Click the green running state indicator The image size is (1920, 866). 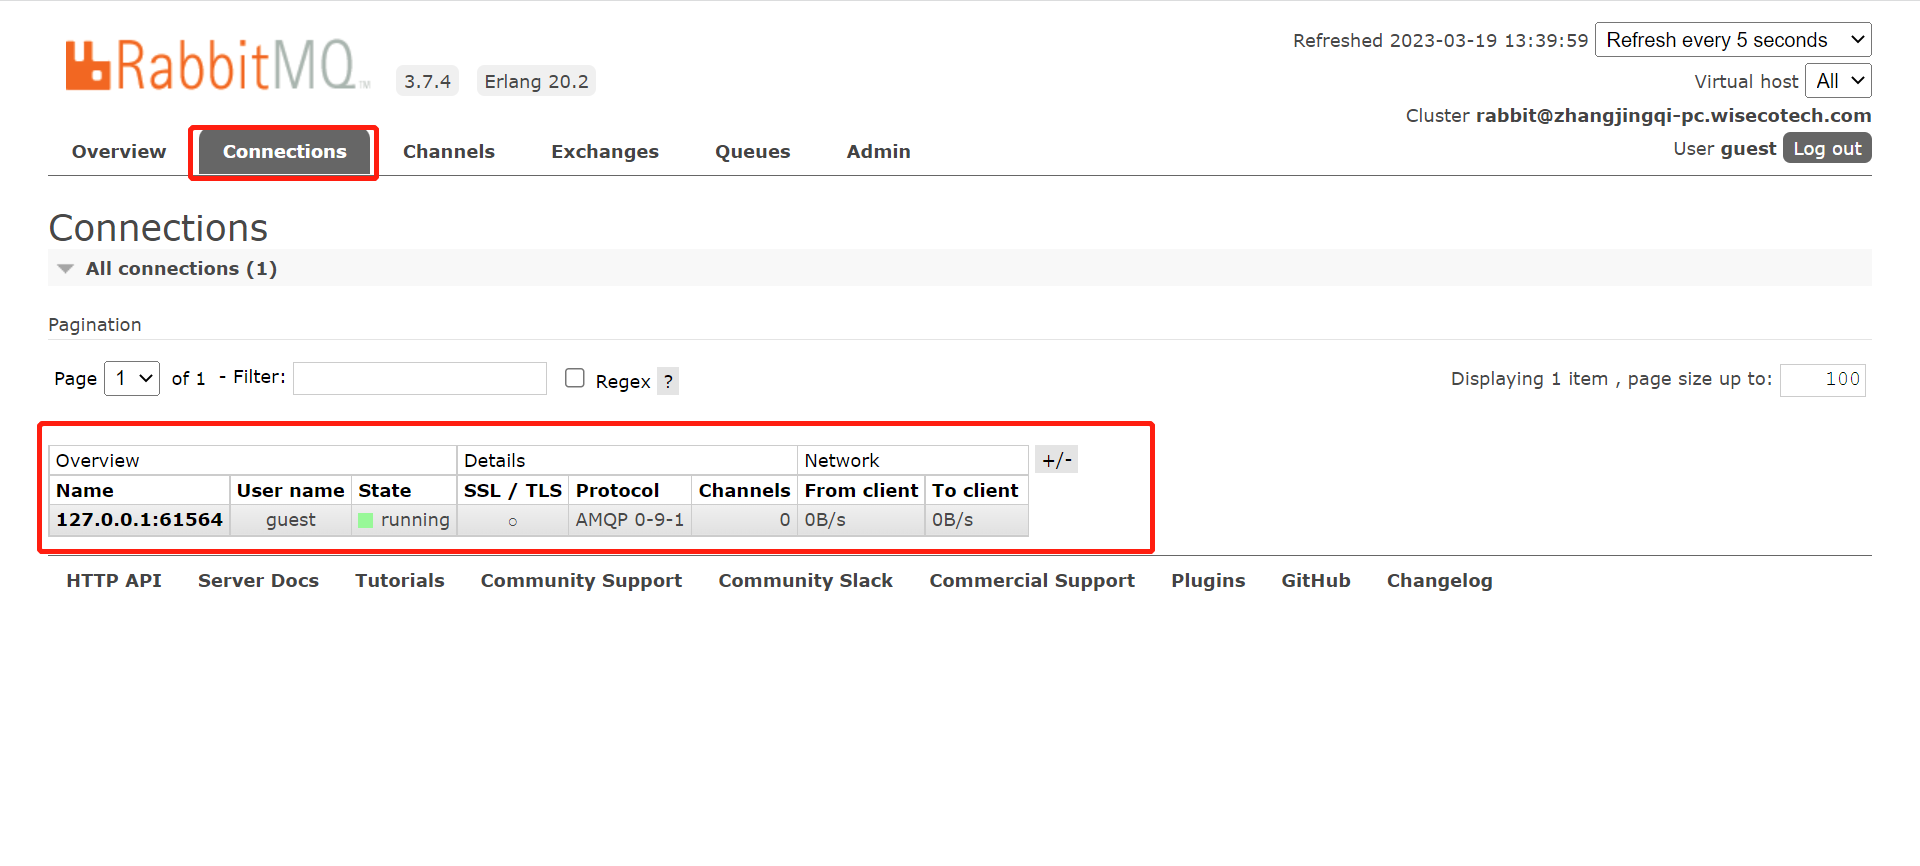tap(366, 520)
